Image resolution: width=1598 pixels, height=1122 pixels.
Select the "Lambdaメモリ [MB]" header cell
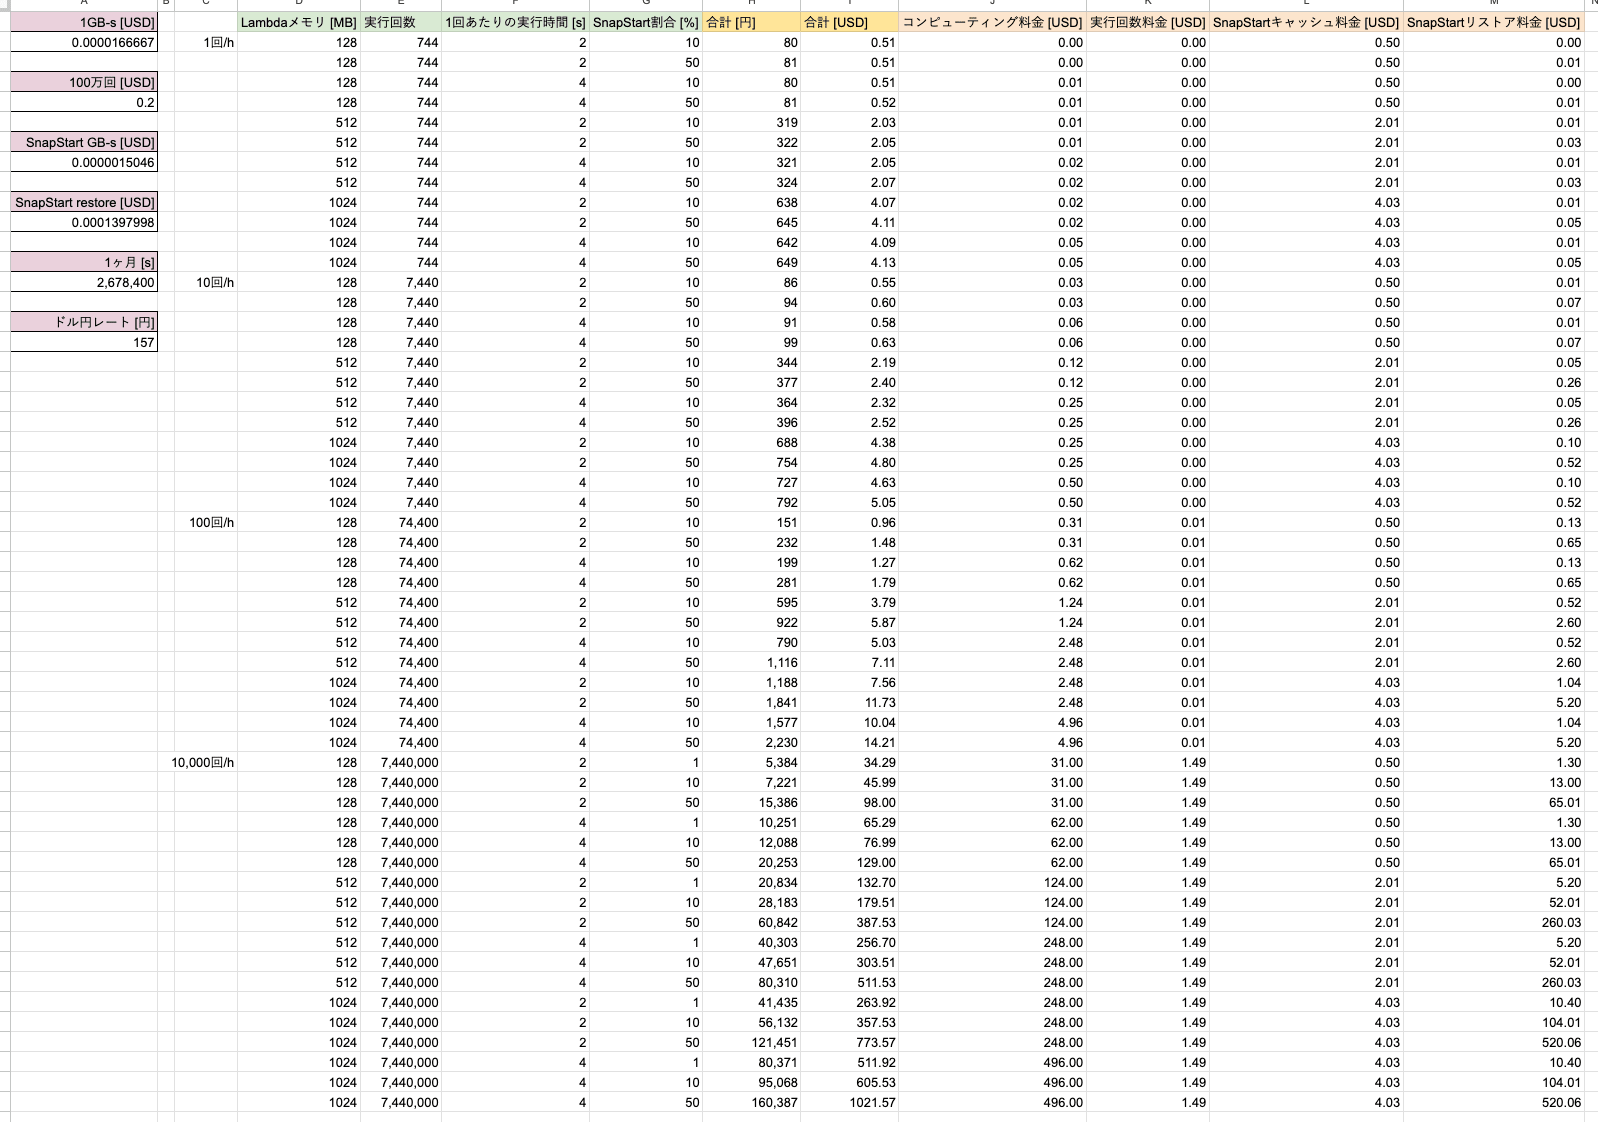coord(299,22)
